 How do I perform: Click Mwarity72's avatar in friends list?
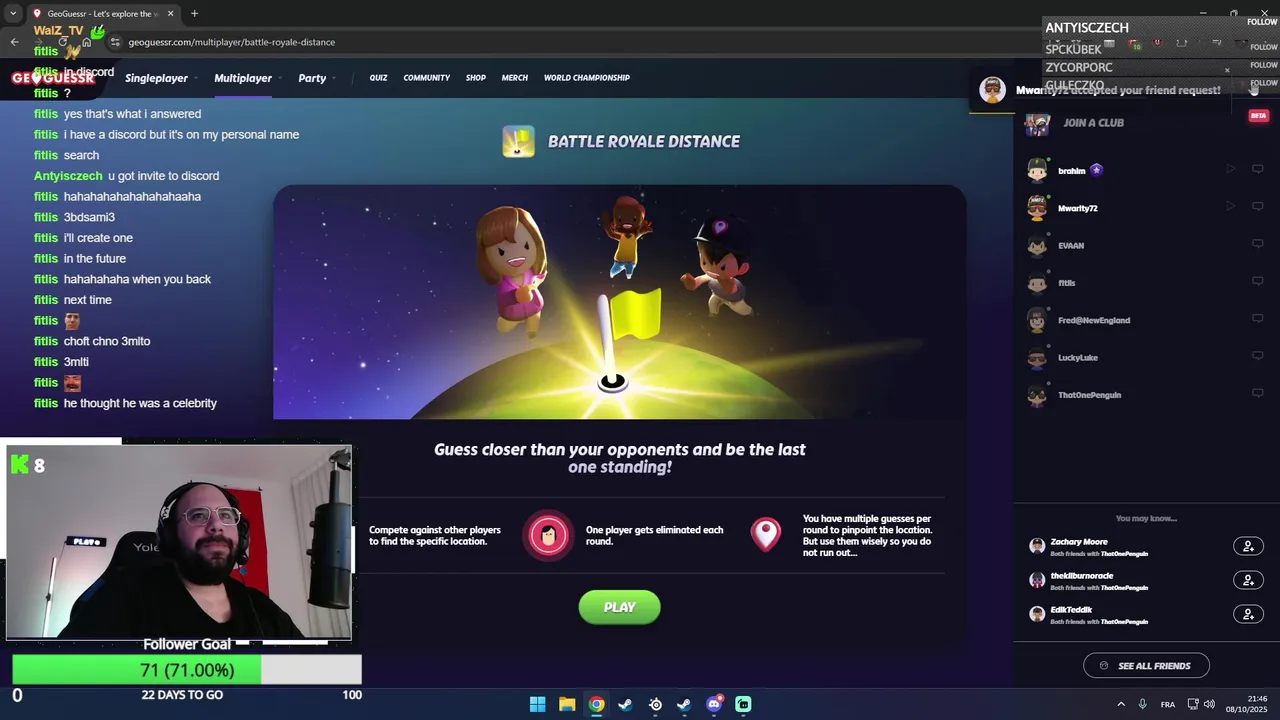(x=1038, y=208)
